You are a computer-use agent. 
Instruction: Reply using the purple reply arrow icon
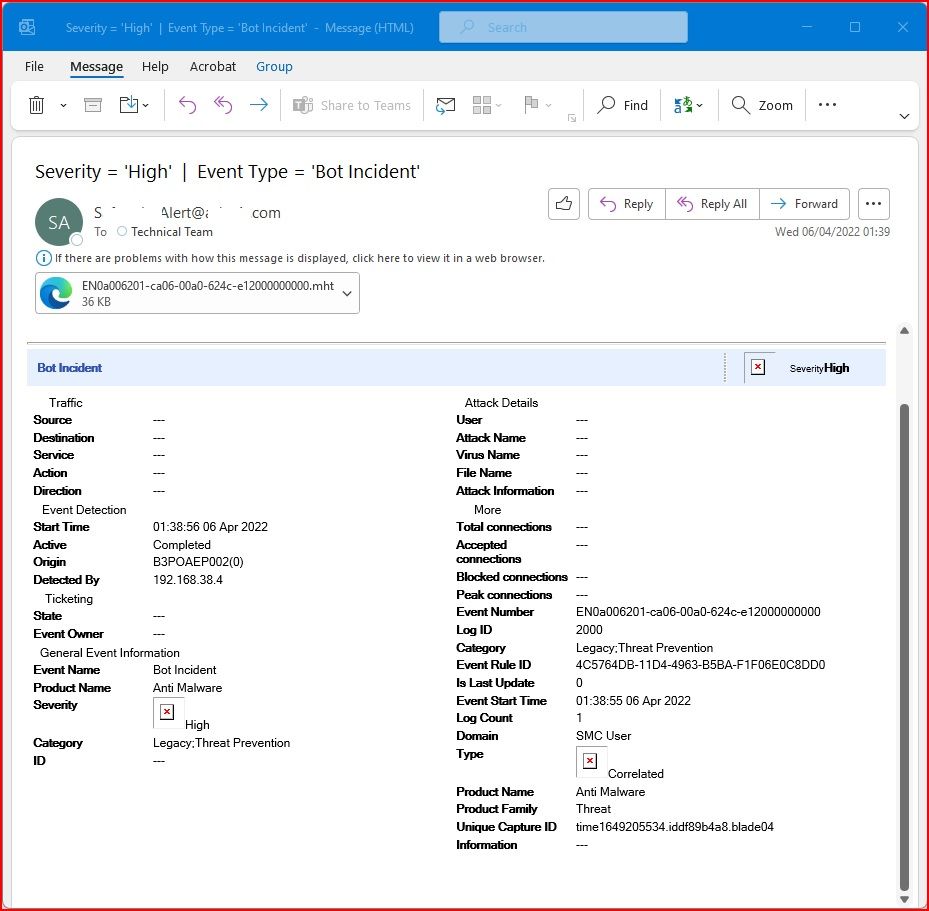coord(187,104)
